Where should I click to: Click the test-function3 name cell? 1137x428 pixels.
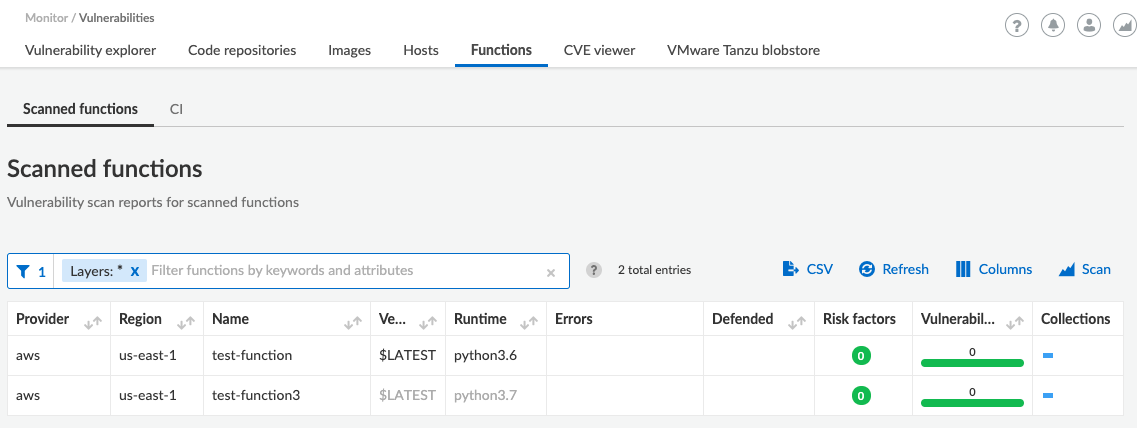point(255,395)
